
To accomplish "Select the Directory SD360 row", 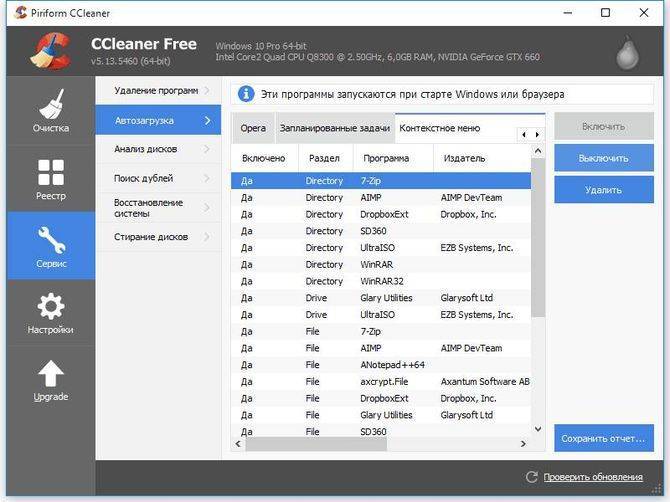I will click(x=381, y=231).
